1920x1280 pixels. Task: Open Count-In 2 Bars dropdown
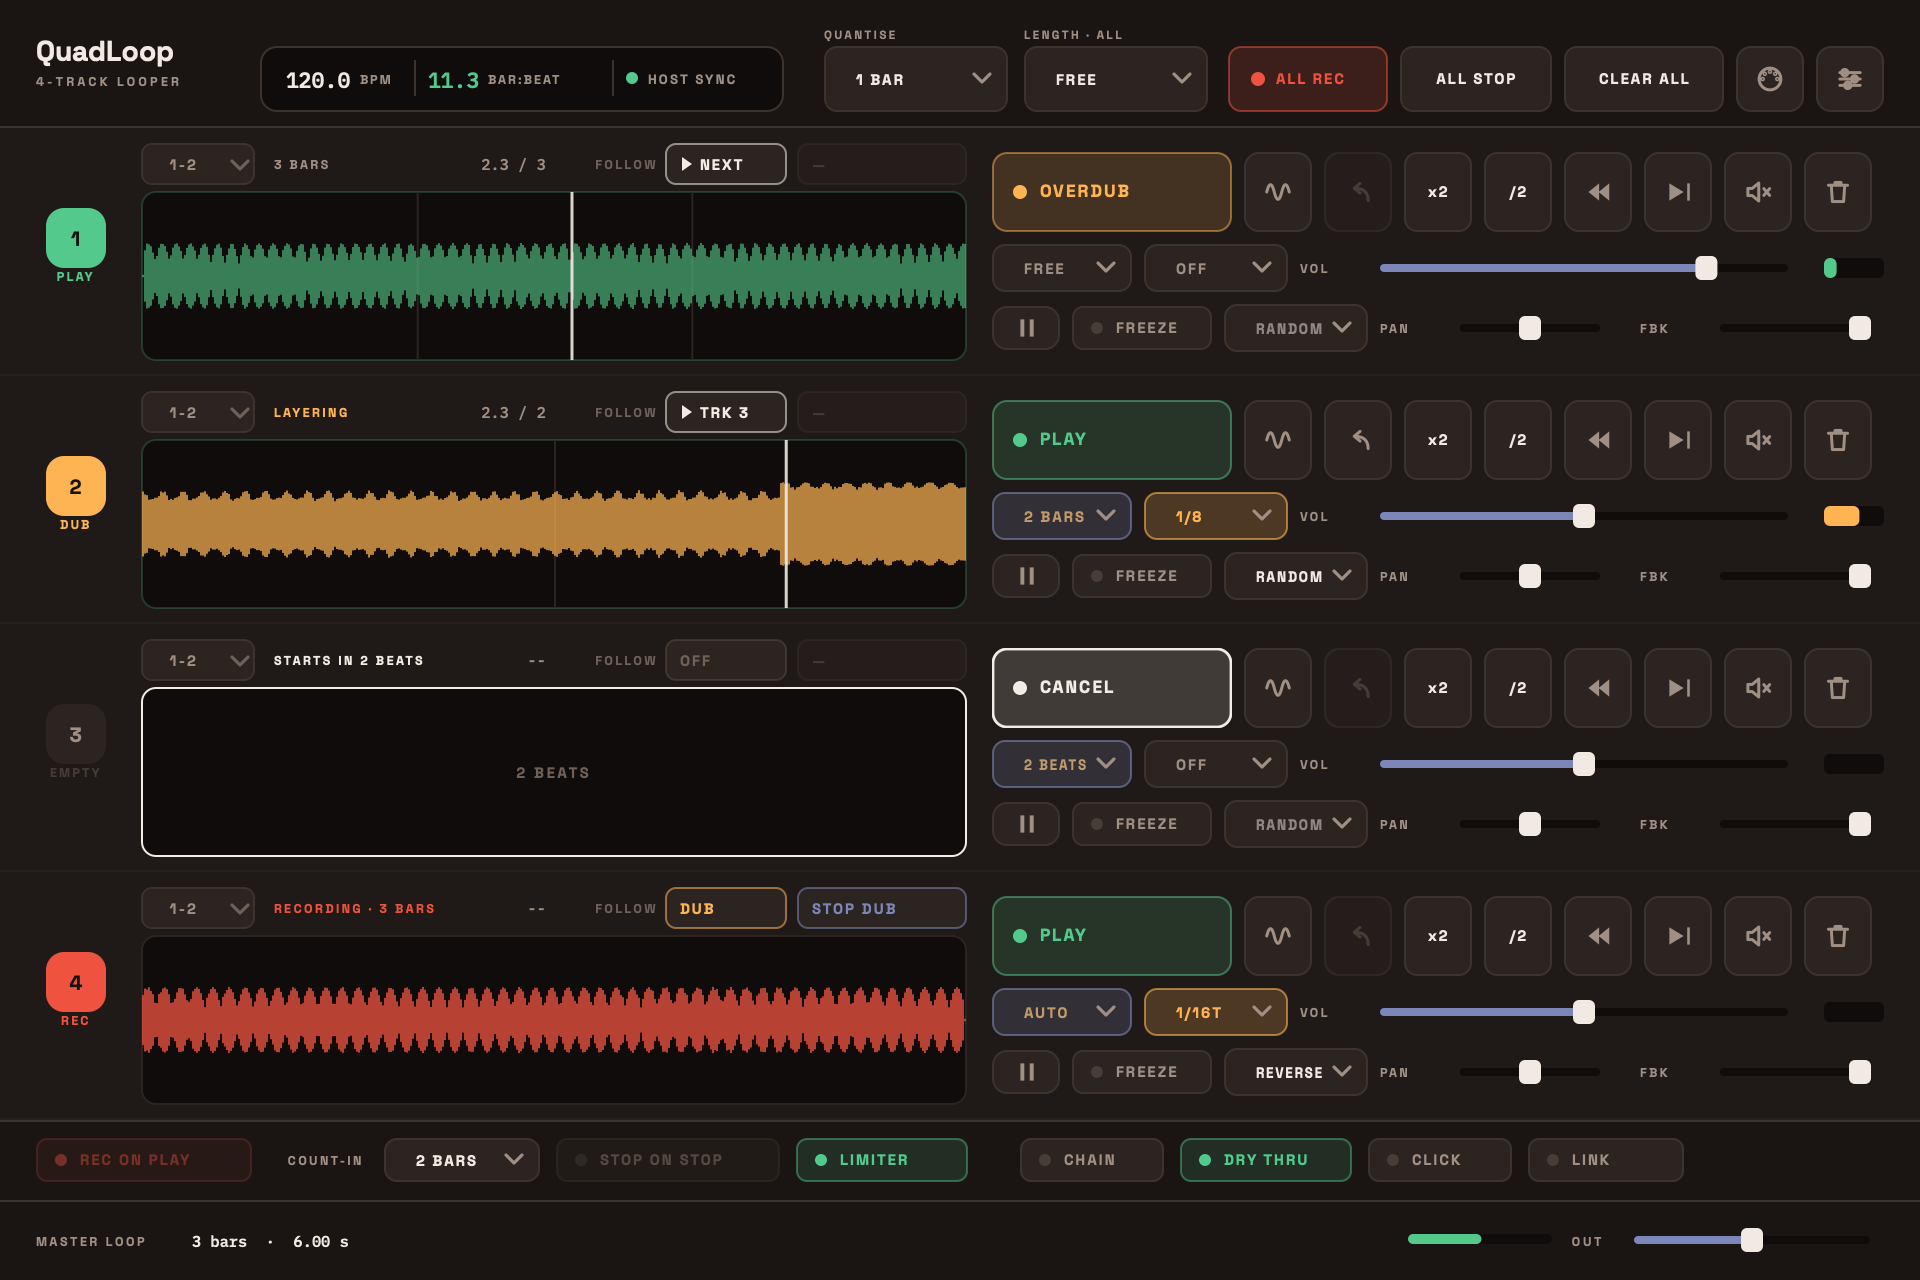point(461,1160)
